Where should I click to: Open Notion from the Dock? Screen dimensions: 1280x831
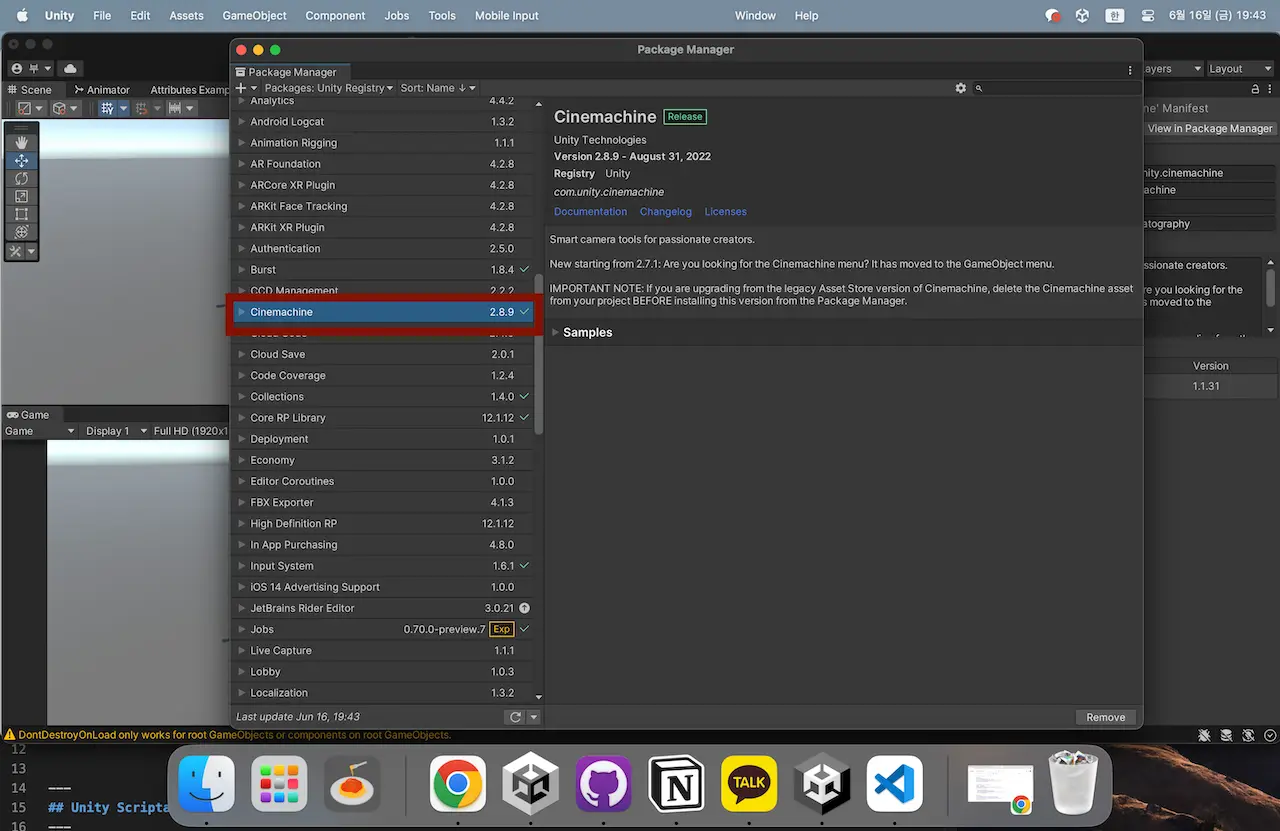click(x=677, y=783)
